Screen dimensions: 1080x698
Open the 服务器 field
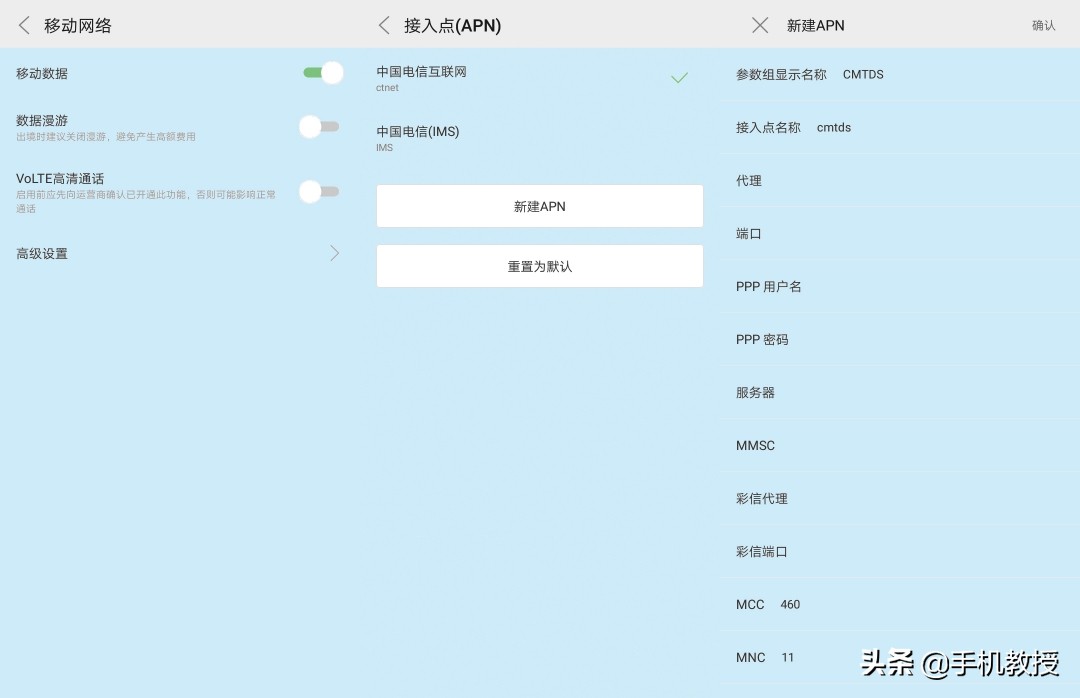(900, 393)
